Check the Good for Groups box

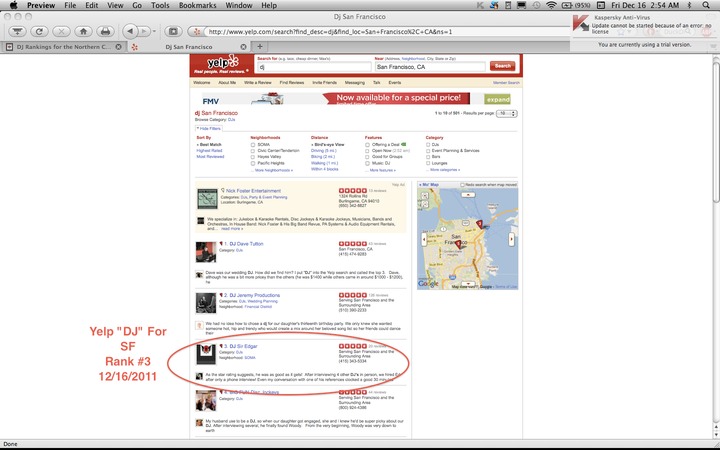pos(367,157)
